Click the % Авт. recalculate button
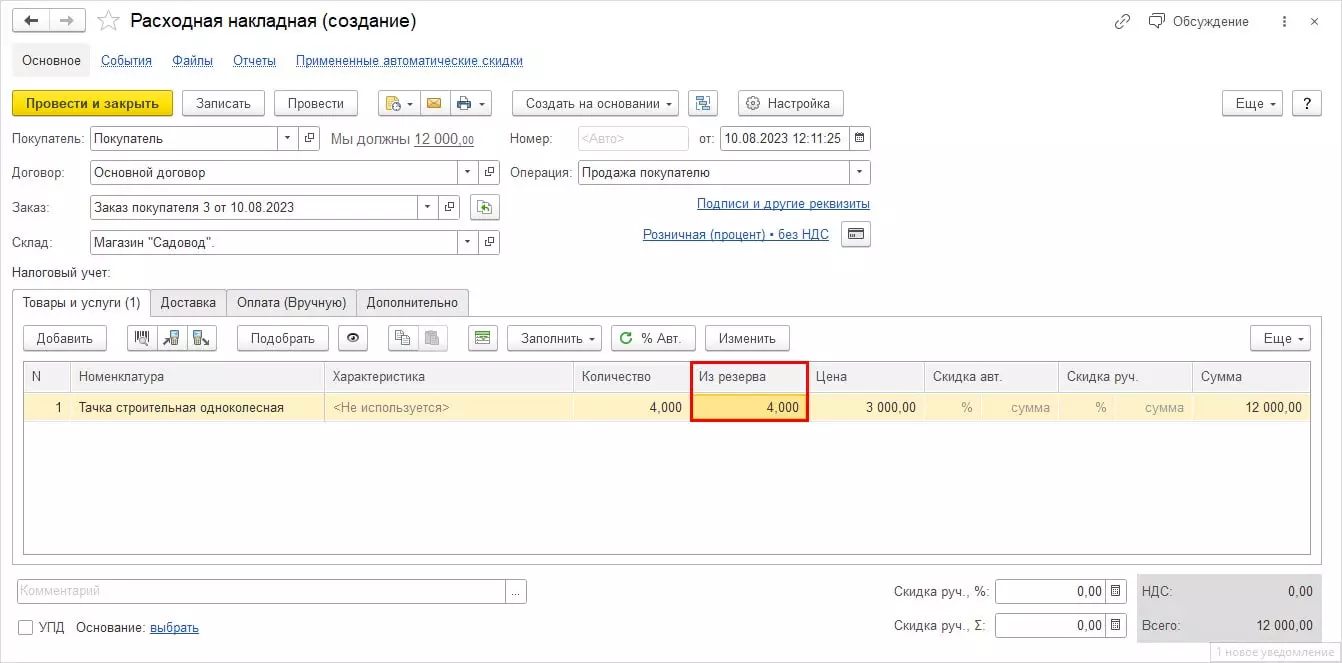Screen dimensions: 1342x663 (x=653, y=338)
